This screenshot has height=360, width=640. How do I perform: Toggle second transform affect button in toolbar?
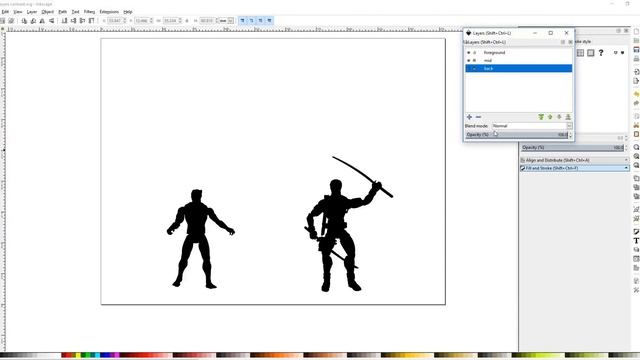point(251,20)
